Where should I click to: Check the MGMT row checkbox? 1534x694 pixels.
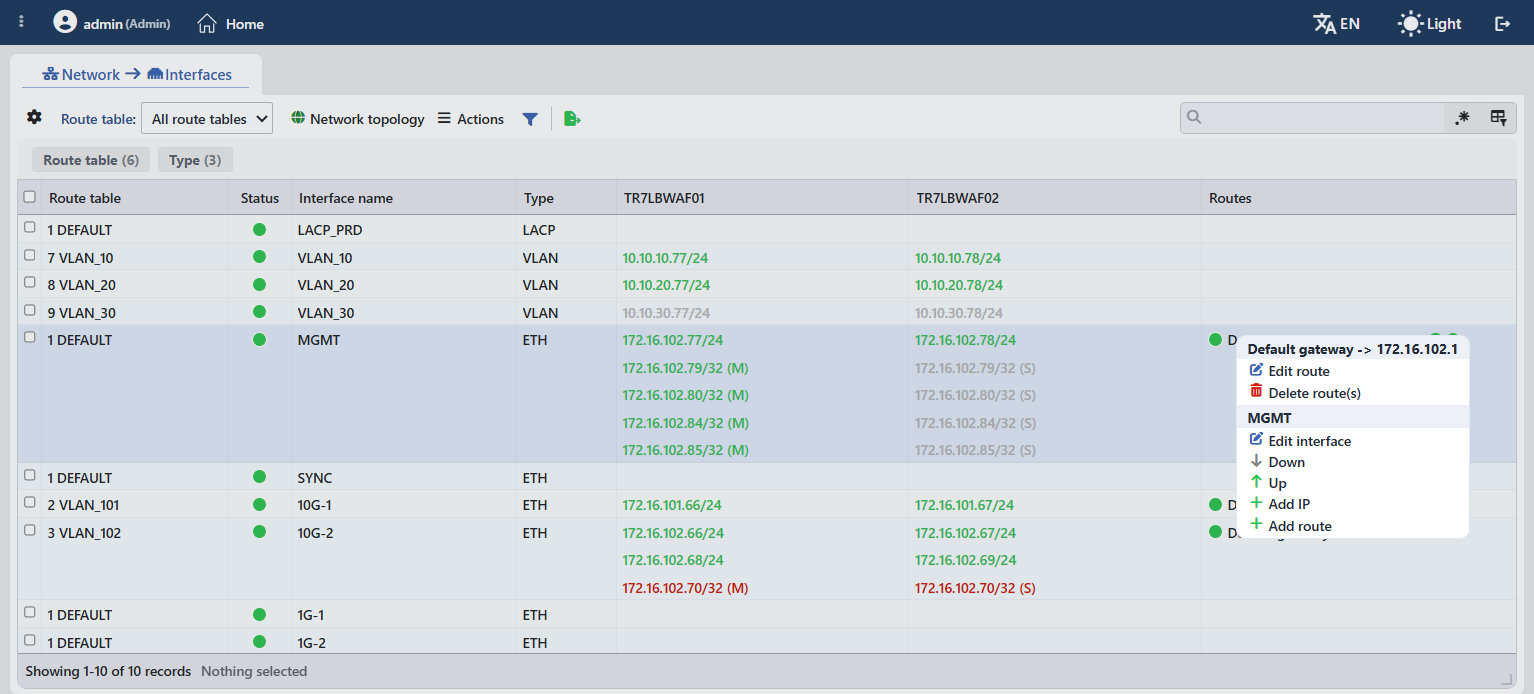point(30,338)
